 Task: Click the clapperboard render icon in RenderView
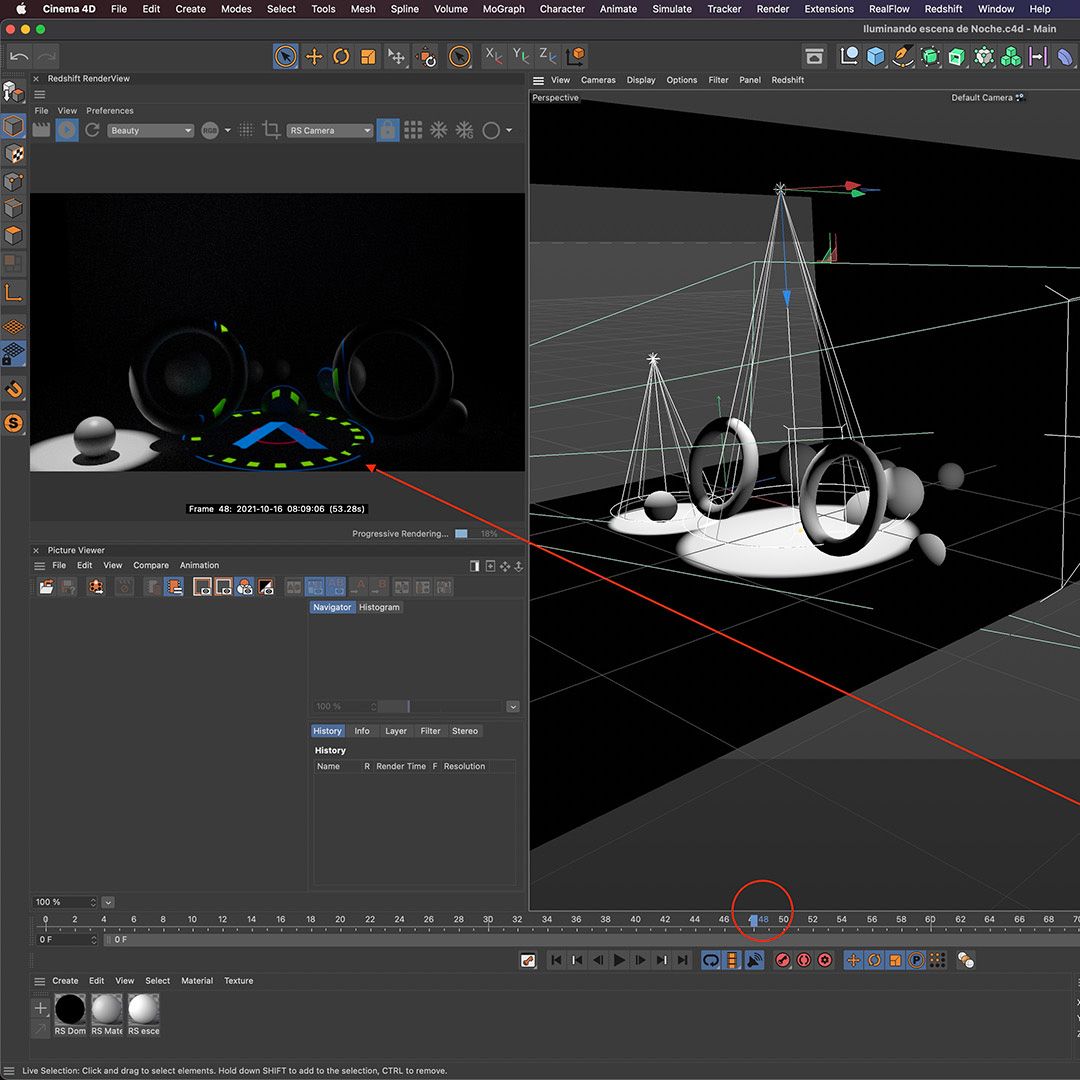tap(41, 129)
